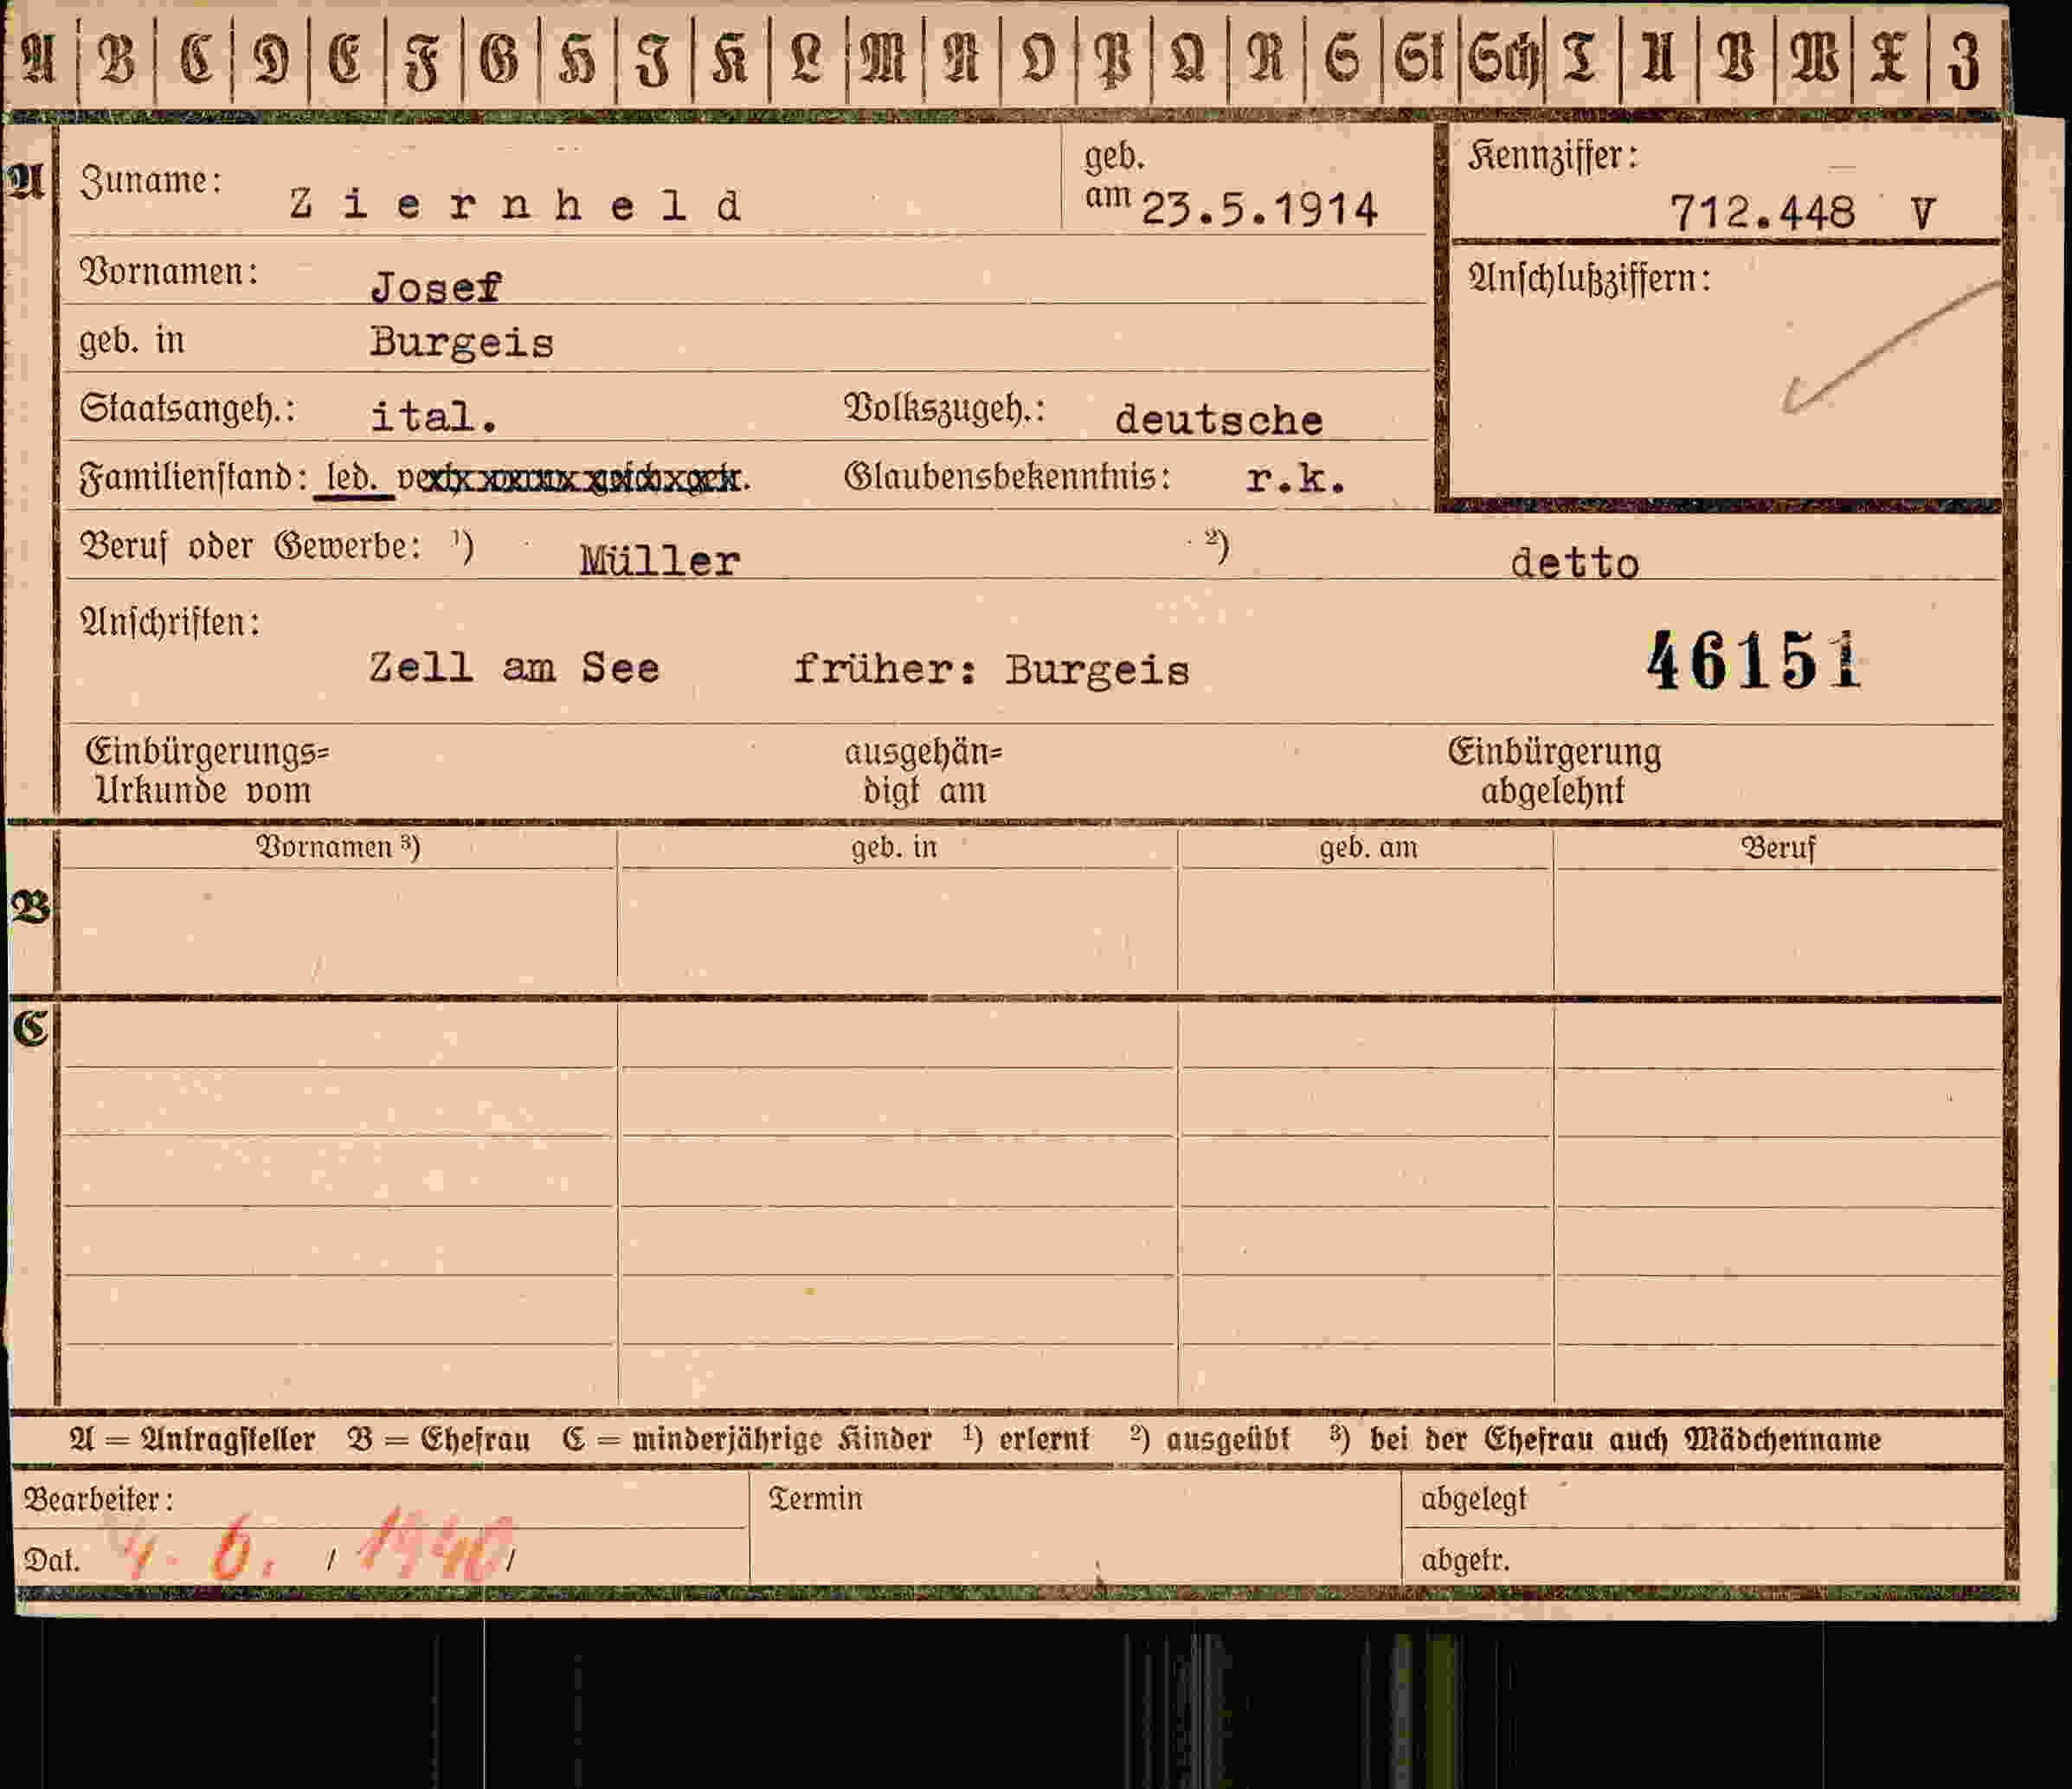Select the address "Zell am See"
Viewport: 2072px width, 1789px height.
pos(514,667)
